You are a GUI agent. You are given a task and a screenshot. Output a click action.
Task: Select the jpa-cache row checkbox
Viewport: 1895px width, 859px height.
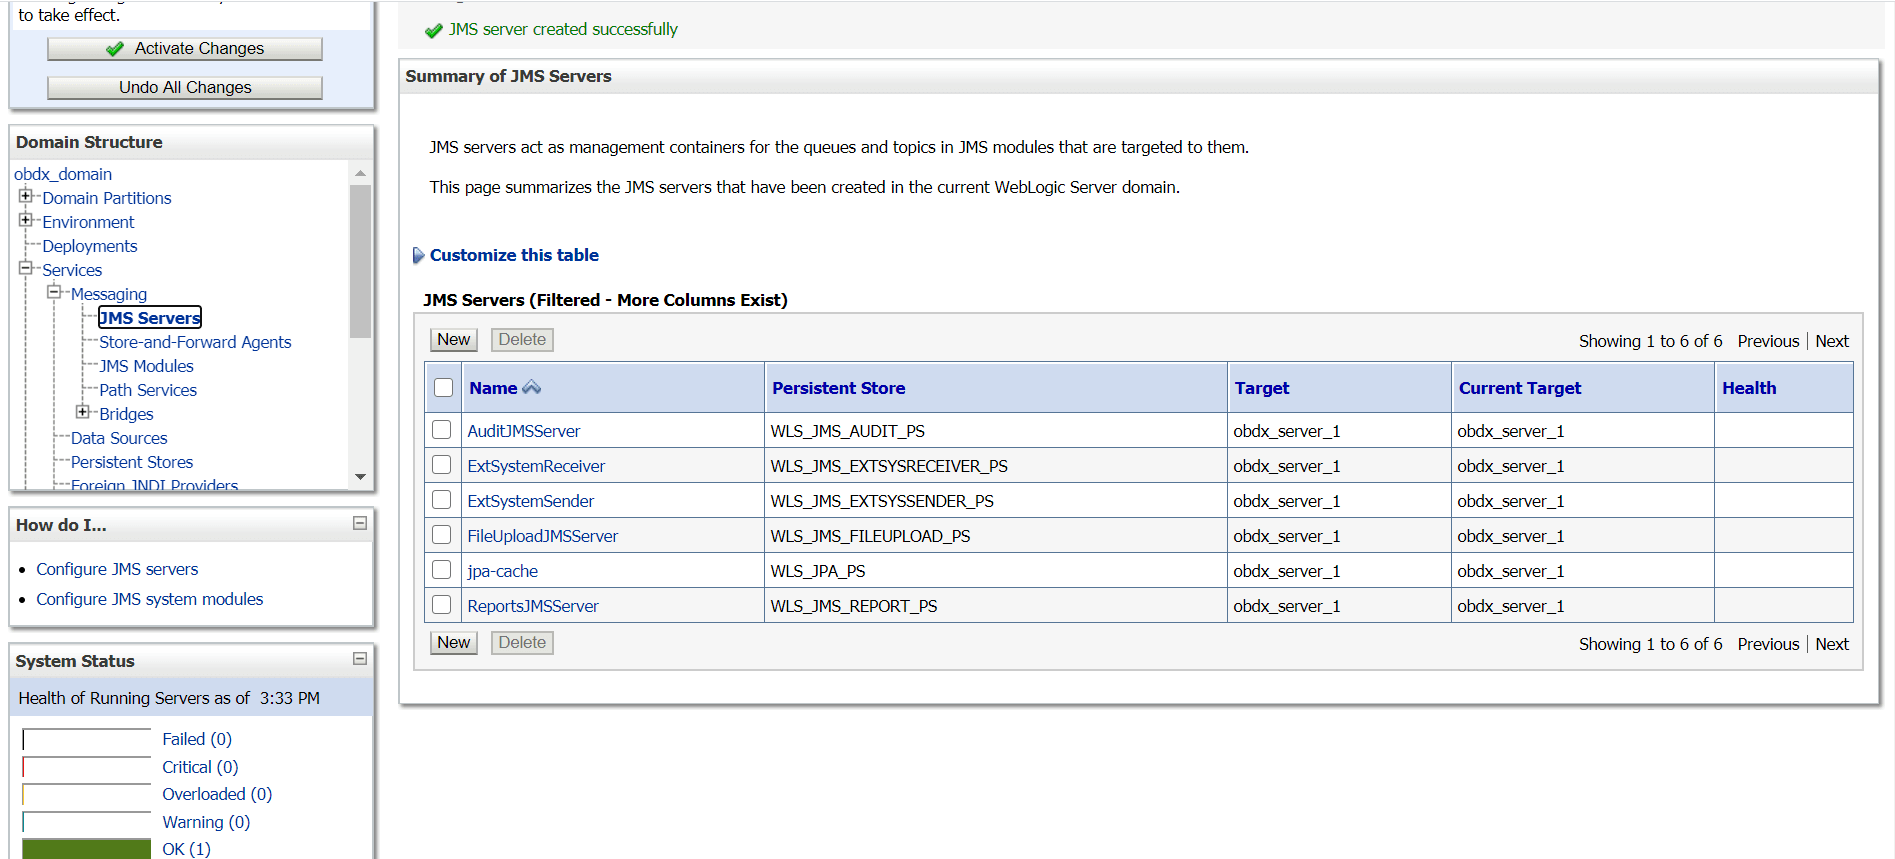(442, 570)
